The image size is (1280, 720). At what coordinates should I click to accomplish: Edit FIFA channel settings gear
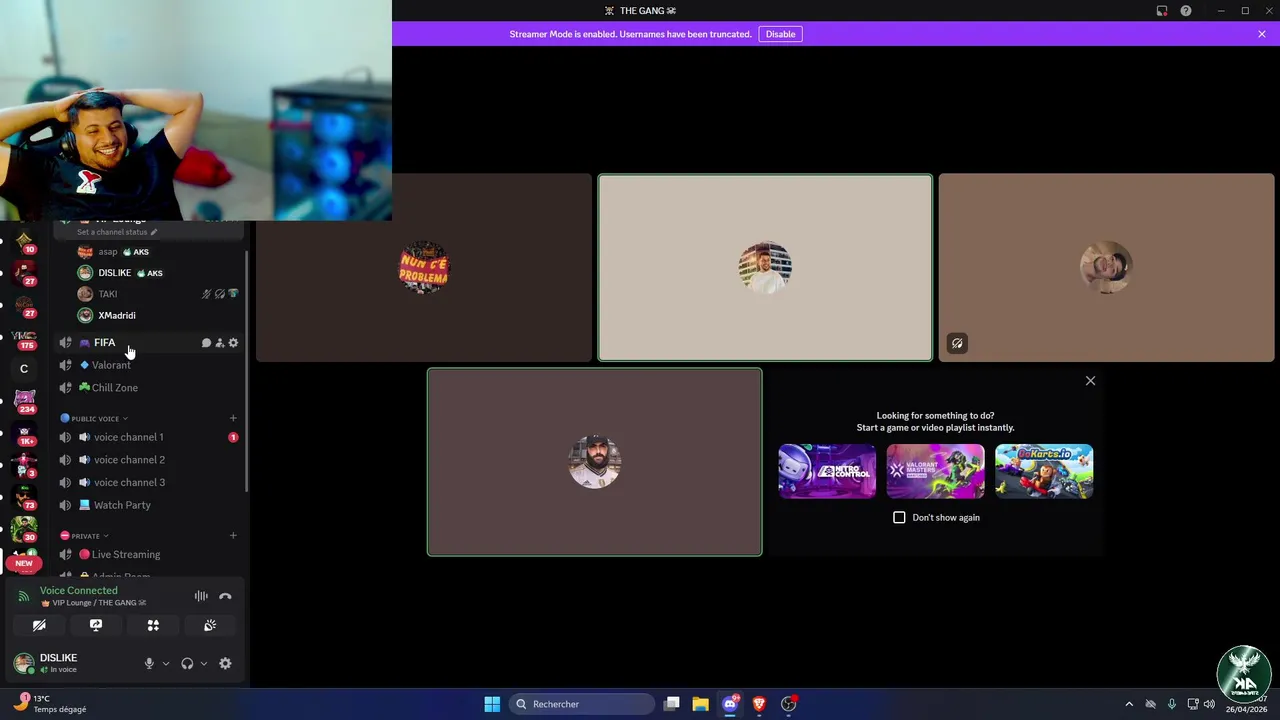click(233, 343)
